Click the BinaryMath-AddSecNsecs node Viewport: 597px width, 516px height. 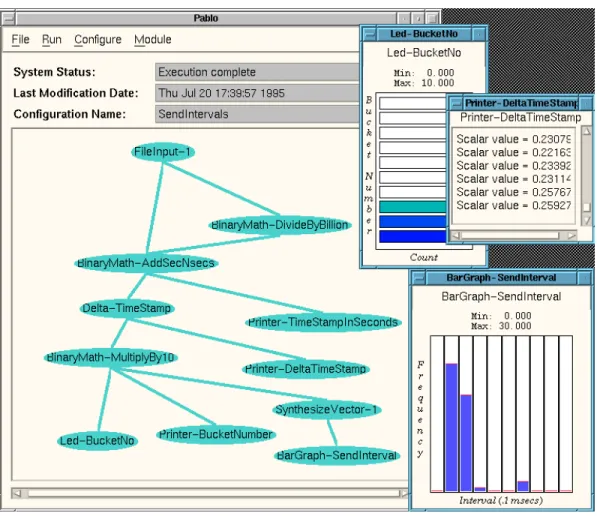click(146, 263)
